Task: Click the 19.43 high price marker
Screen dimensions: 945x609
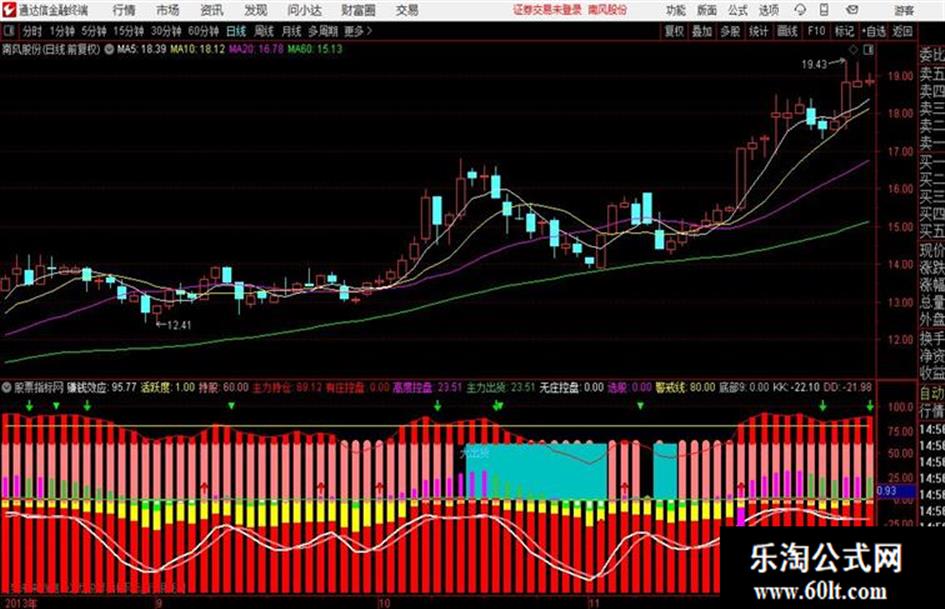Action: coord(814,64)
